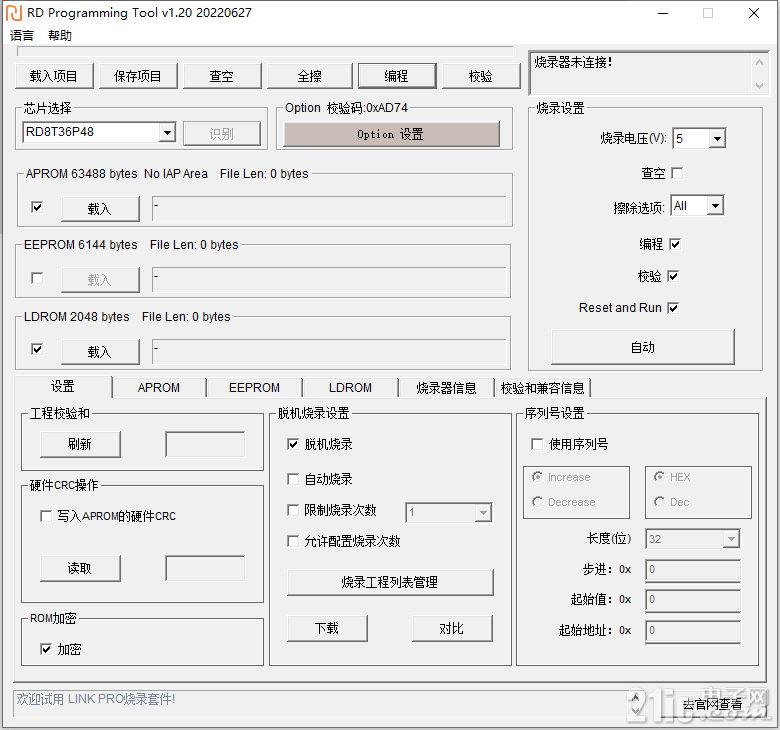
Task: Switch to the APROM tab
Action: [159, 388]
